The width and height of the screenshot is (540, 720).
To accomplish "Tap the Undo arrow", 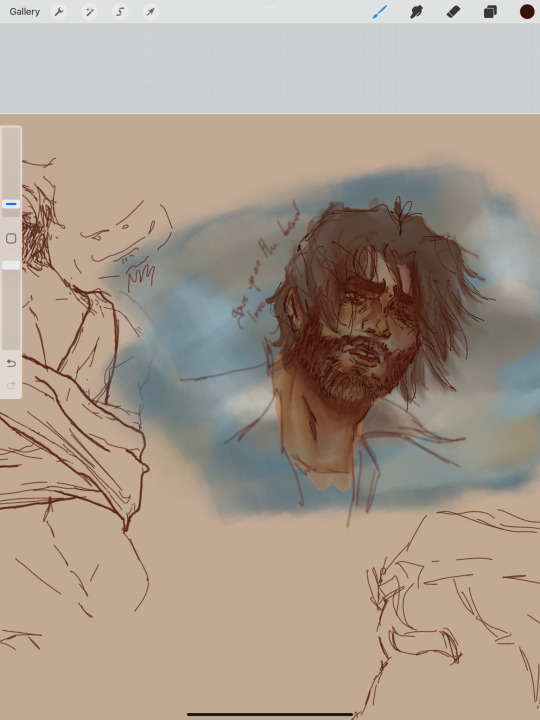I will 11,363.
